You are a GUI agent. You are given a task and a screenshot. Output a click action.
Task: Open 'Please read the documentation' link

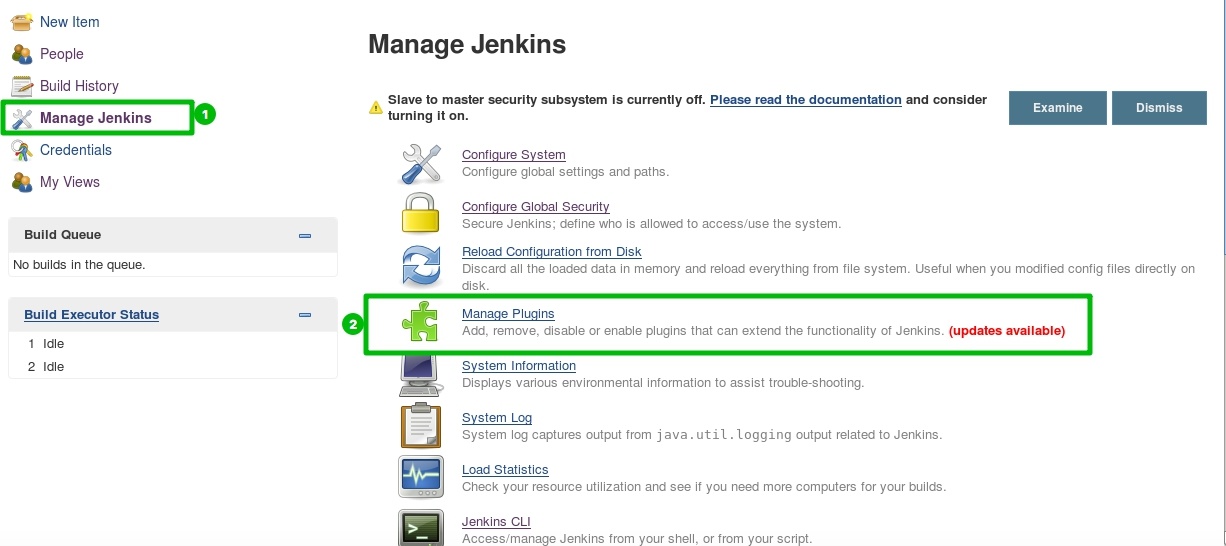tap(806, 100)
